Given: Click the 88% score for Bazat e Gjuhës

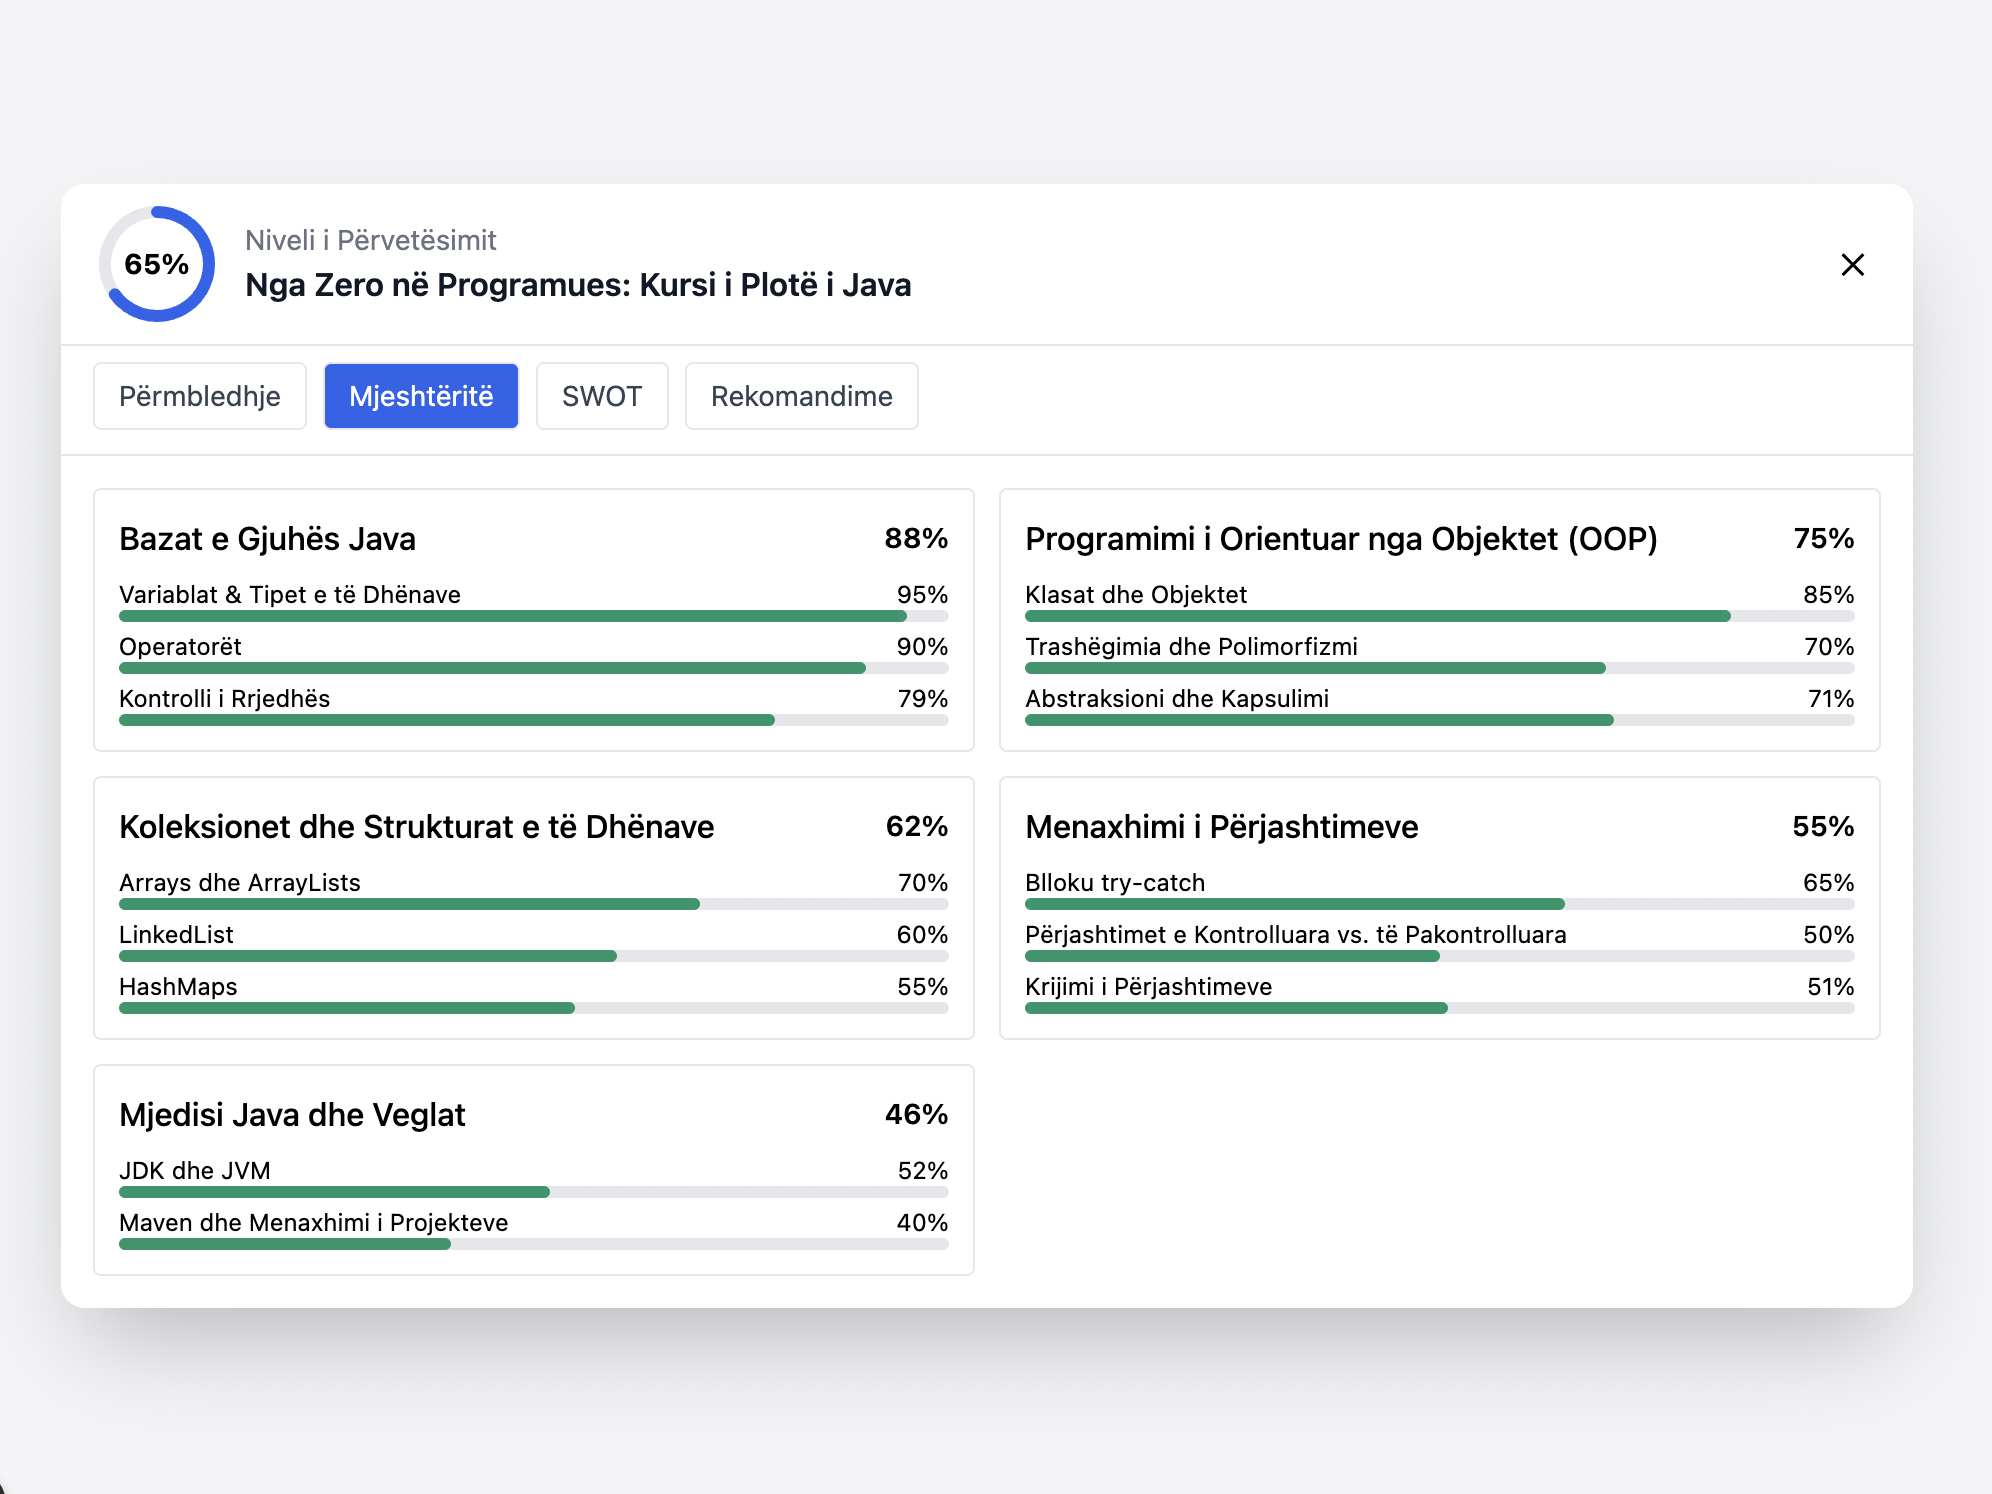Looking at the screenshot, I should pyautogui.click(x=916, y=539).
